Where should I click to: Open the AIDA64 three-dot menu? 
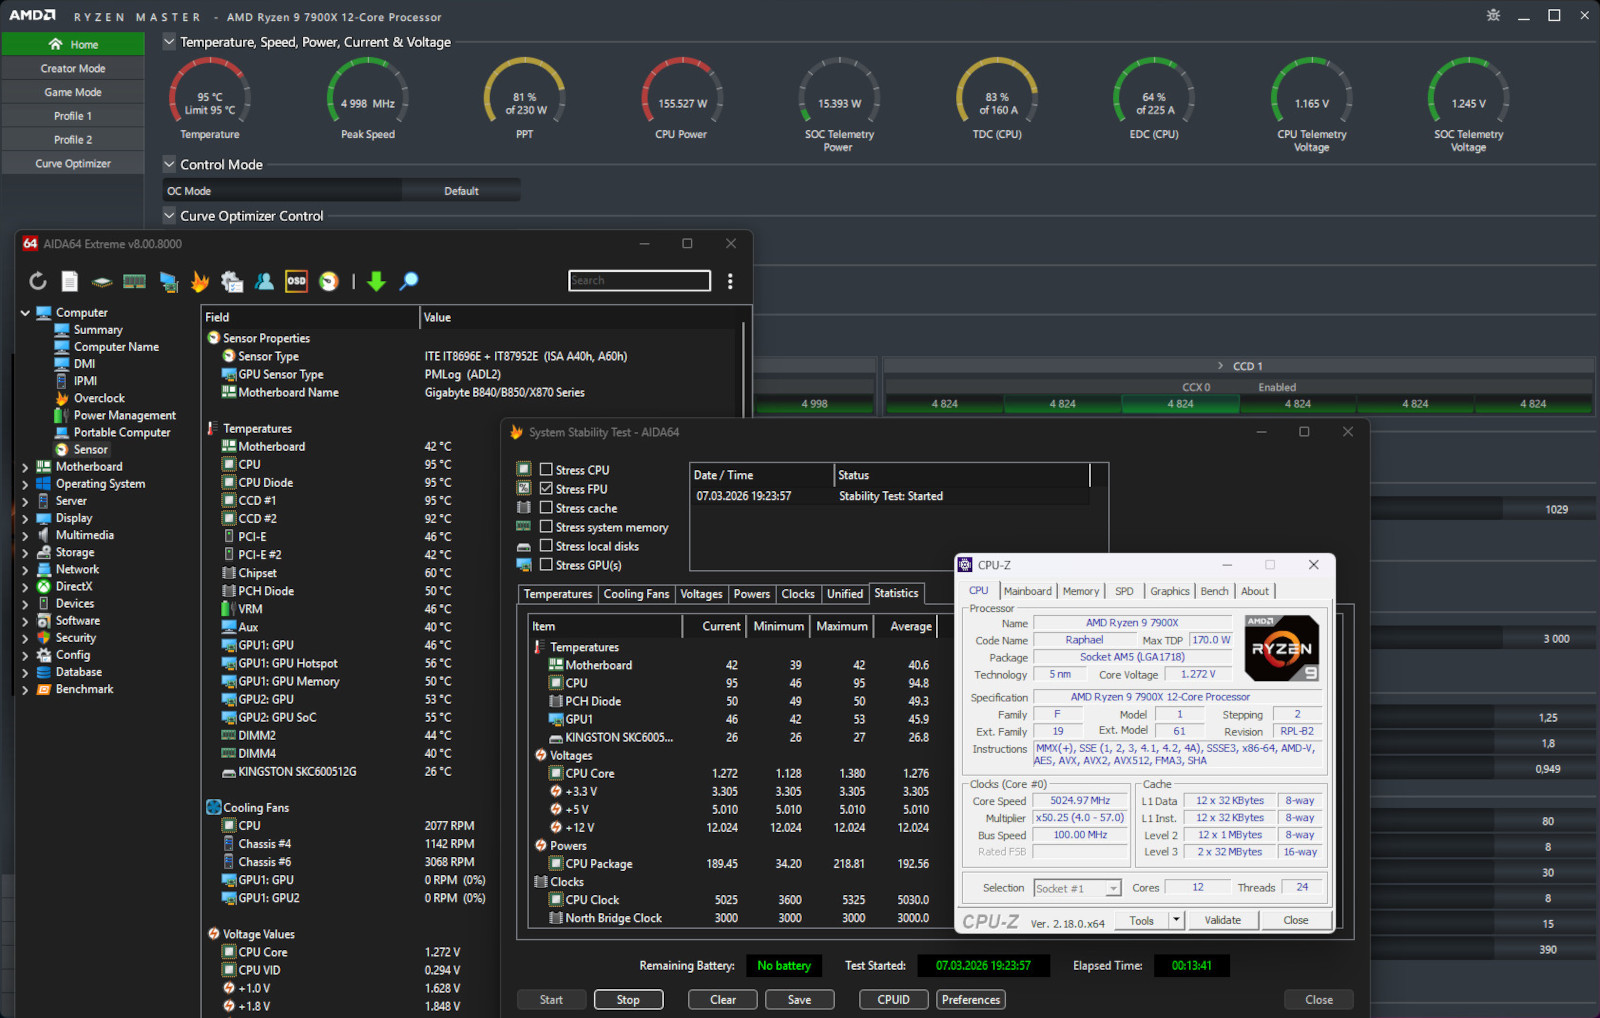pos(730,282)
